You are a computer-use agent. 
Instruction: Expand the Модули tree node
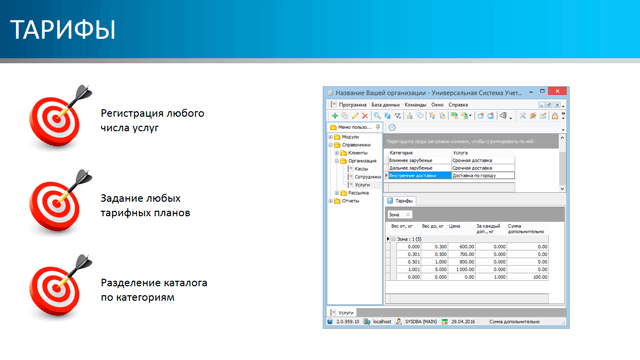[x=331, y=137]
